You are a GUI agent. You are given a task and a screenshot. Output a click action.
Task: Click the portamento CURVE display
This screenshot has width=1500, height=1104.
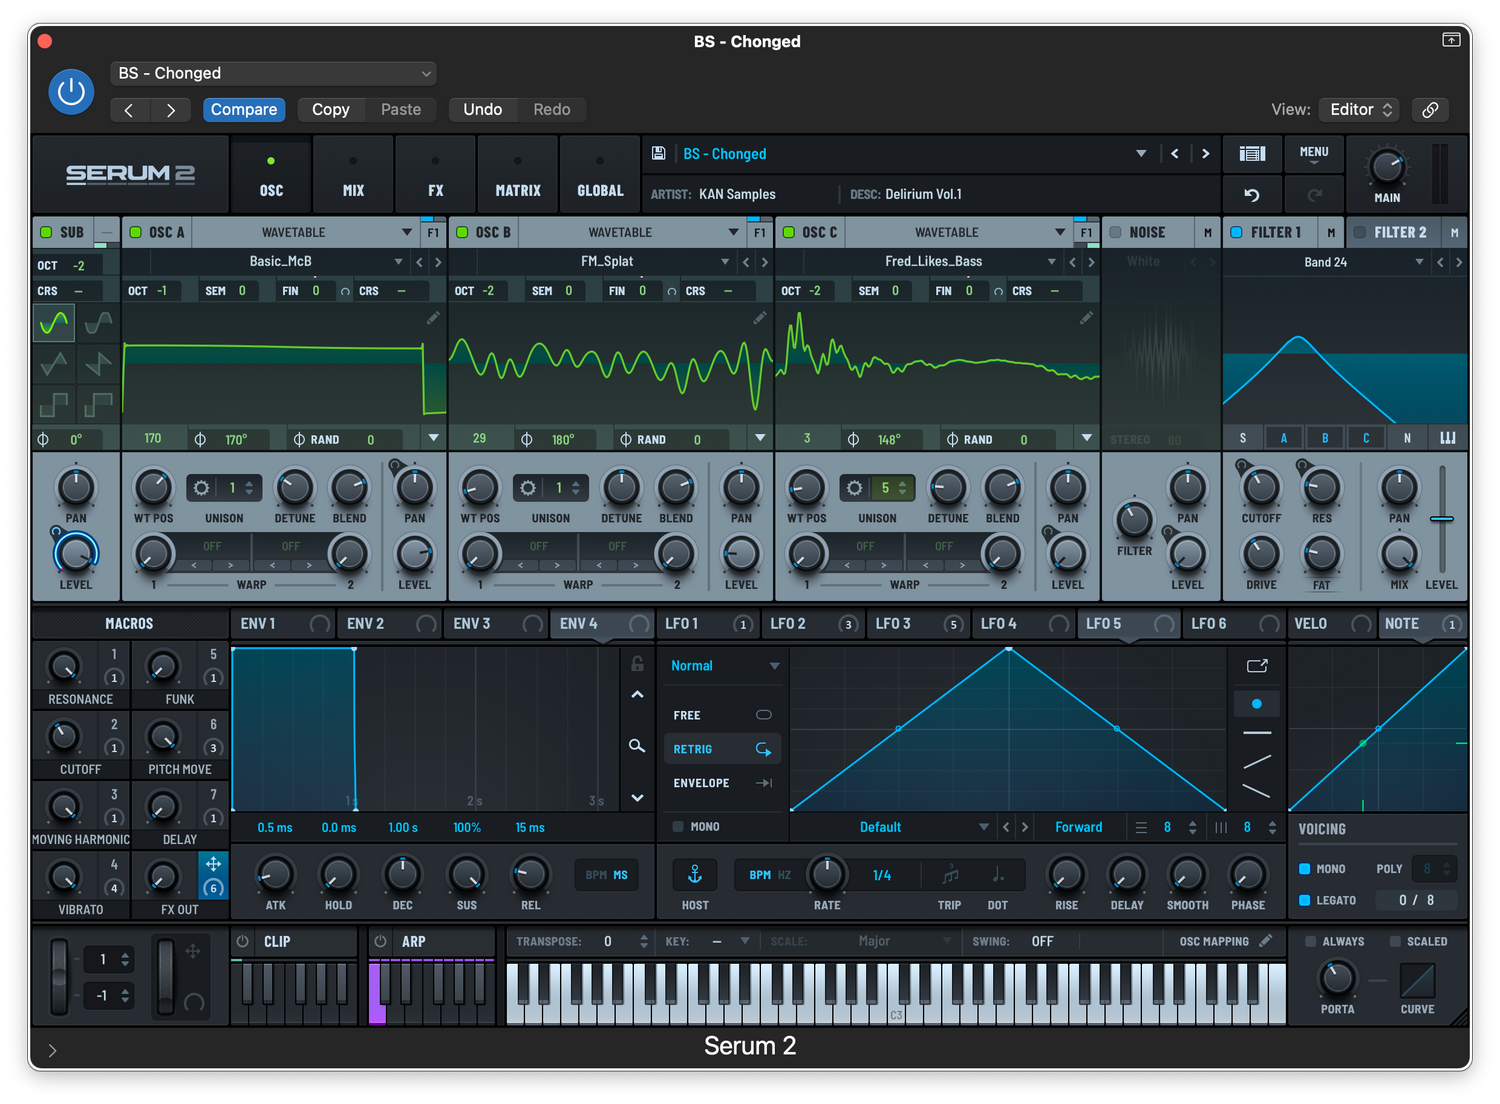coord(1417,980)
